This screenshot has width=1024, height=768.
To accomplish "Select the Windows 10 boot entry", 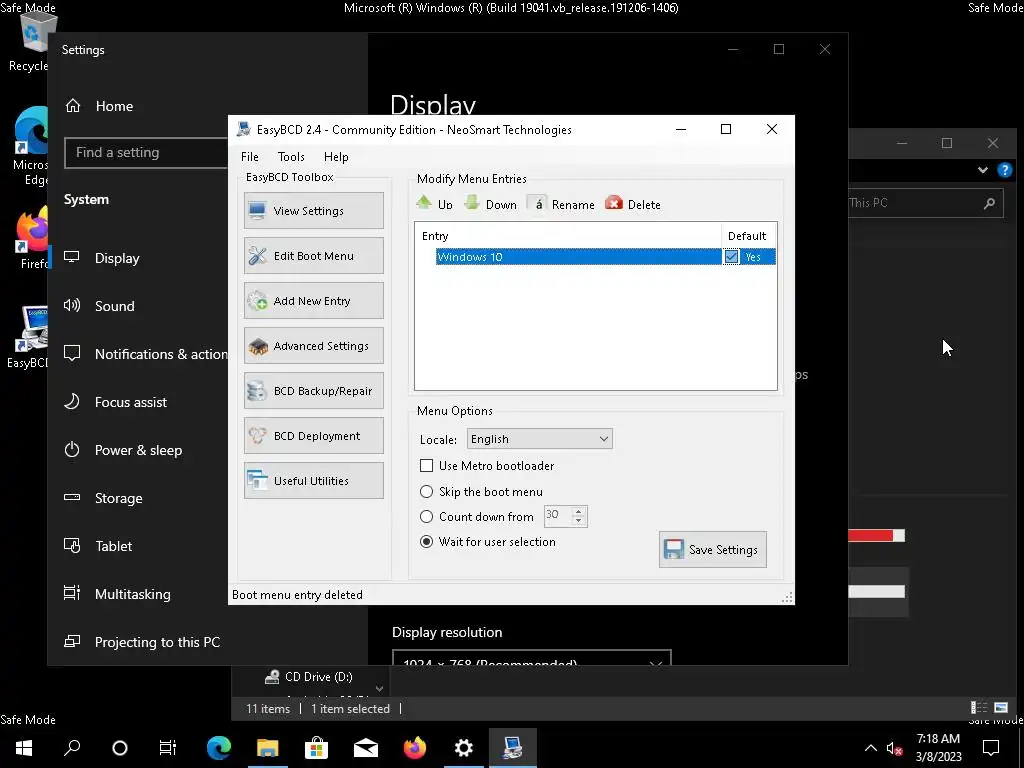I will [x=578, y=257].
